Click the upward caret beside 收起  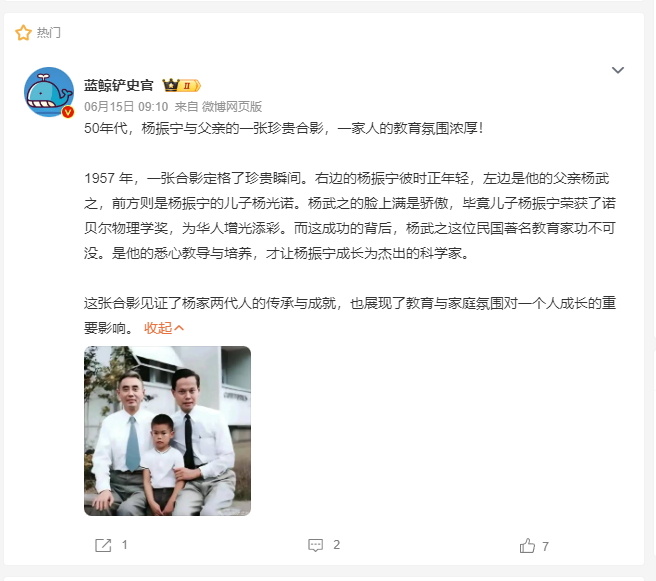click(x=179, y=328)
